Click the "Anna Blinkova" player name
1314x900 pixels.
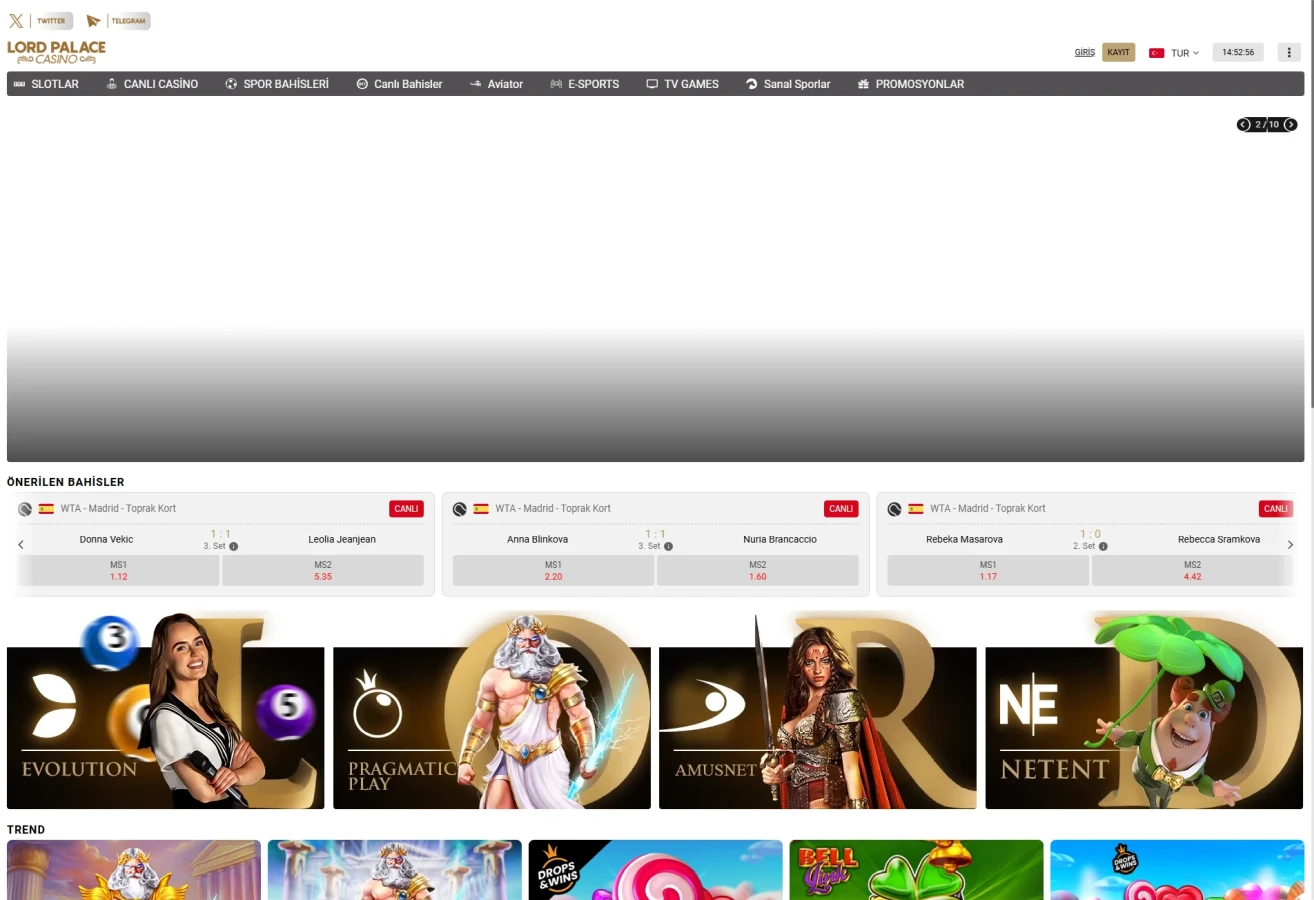[x=538, y=540]
